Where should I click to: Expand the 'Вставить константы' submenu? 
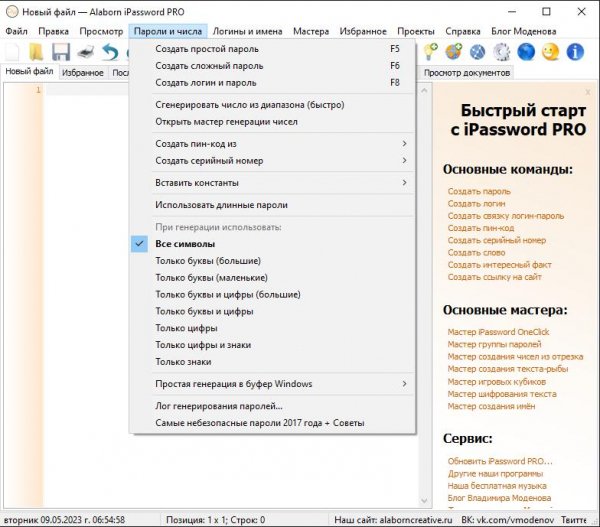point(273,183)
